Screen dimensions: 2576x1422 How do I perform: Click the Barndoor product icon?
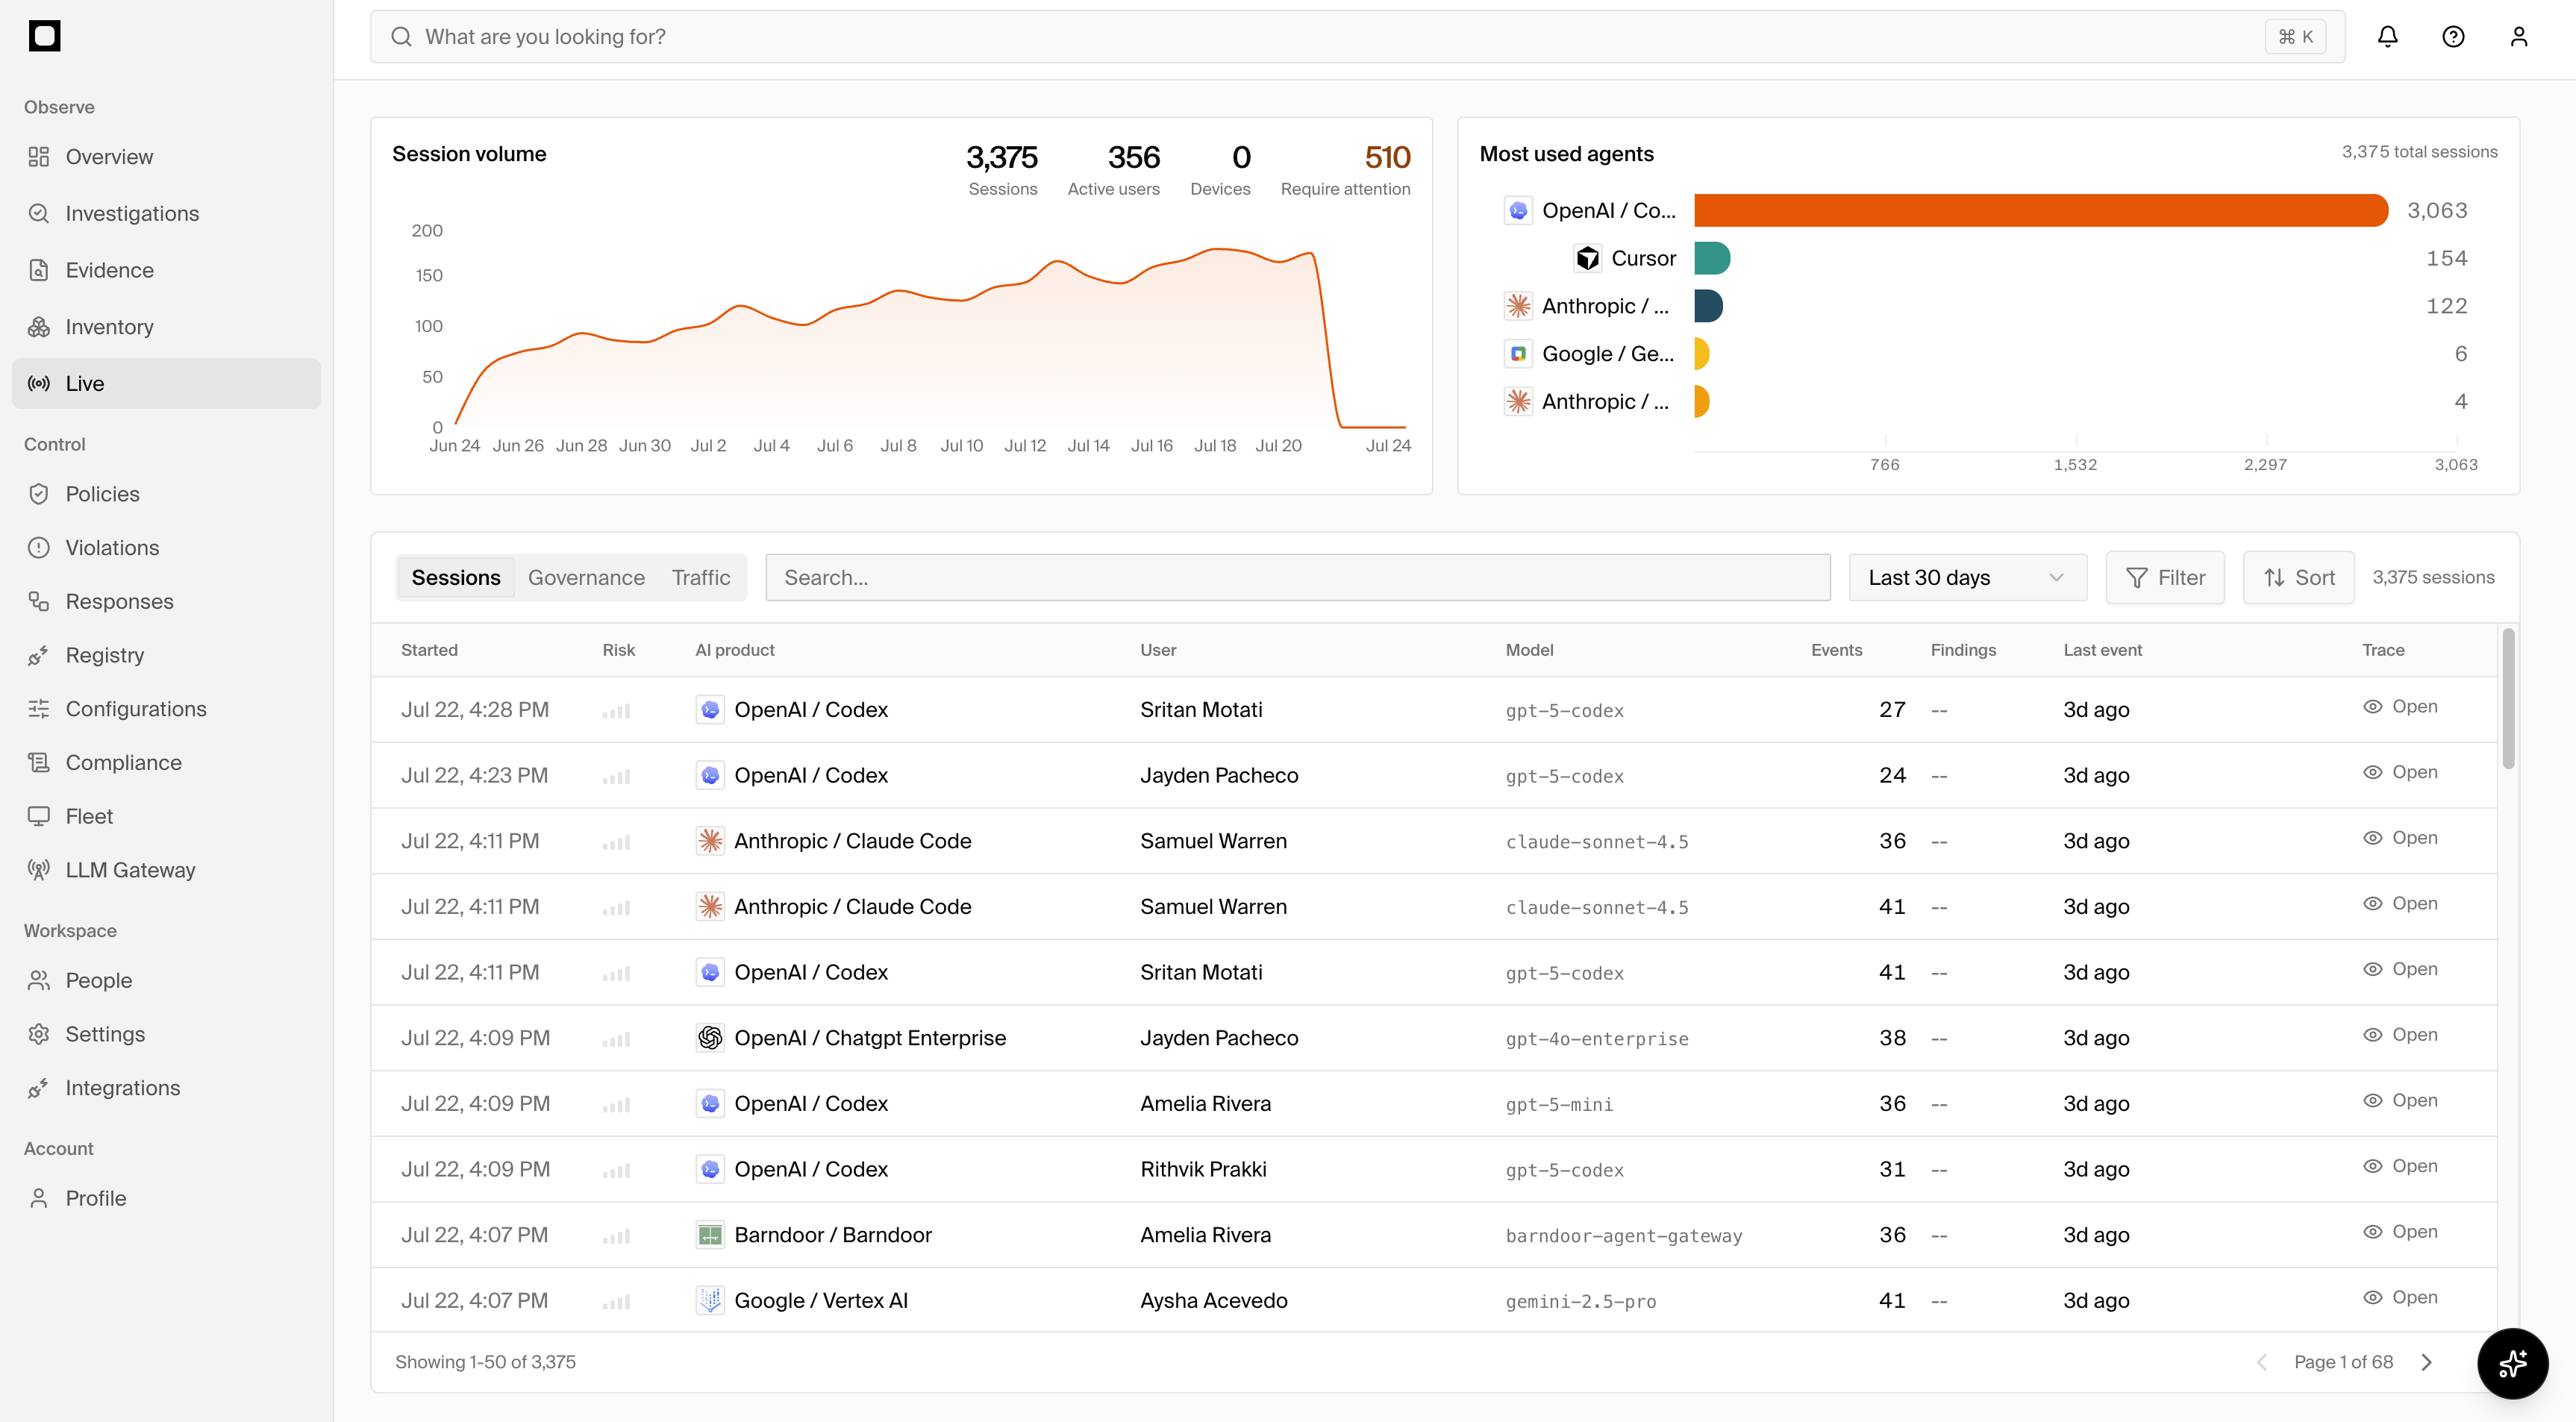coord(710,1235)
